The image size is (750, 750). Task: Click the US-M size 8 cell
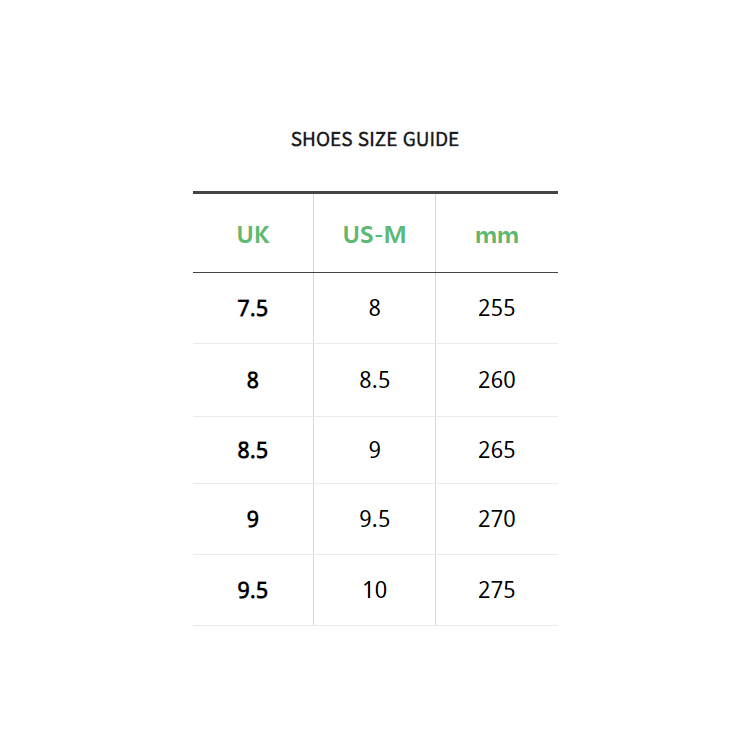374,308
